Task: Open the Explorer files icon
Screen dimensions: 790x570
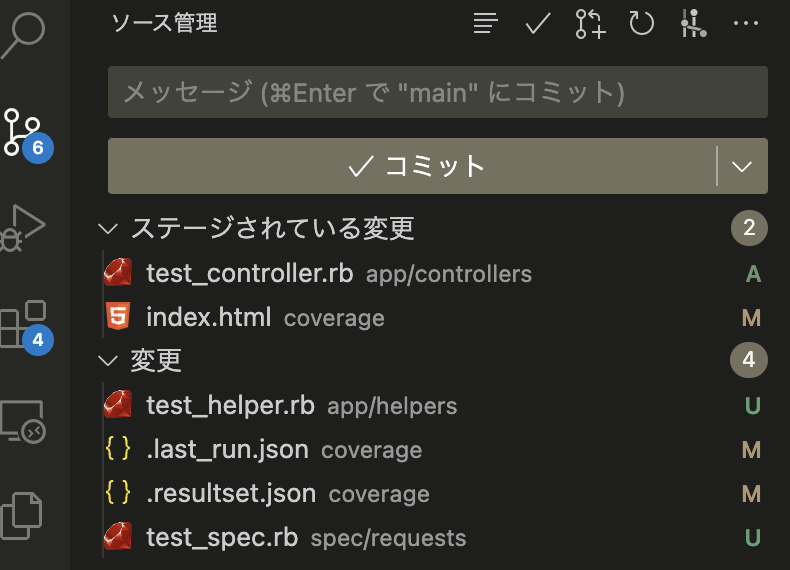Action: click(x=22, y=516)
